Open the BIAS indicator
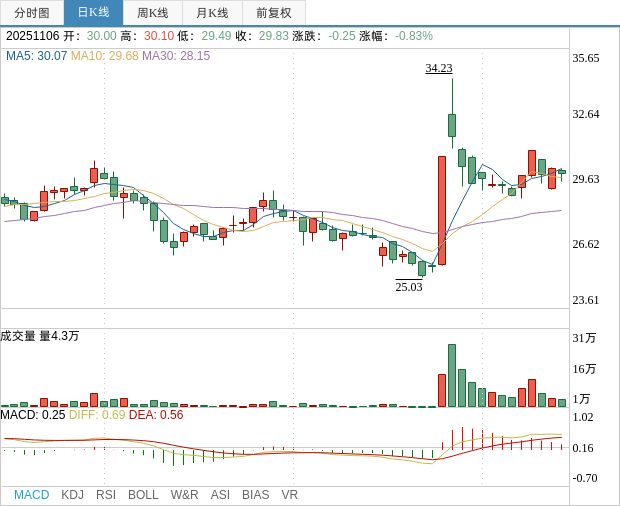The image size is (620, 506). point(255,495)
